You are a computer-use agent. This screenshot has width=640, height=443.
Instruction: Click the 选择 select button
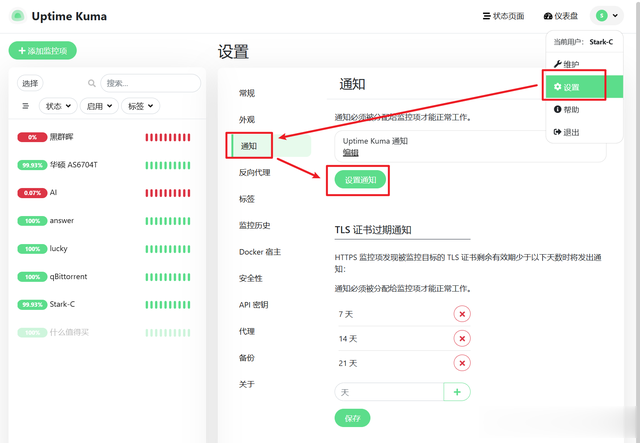pos(30,83)
